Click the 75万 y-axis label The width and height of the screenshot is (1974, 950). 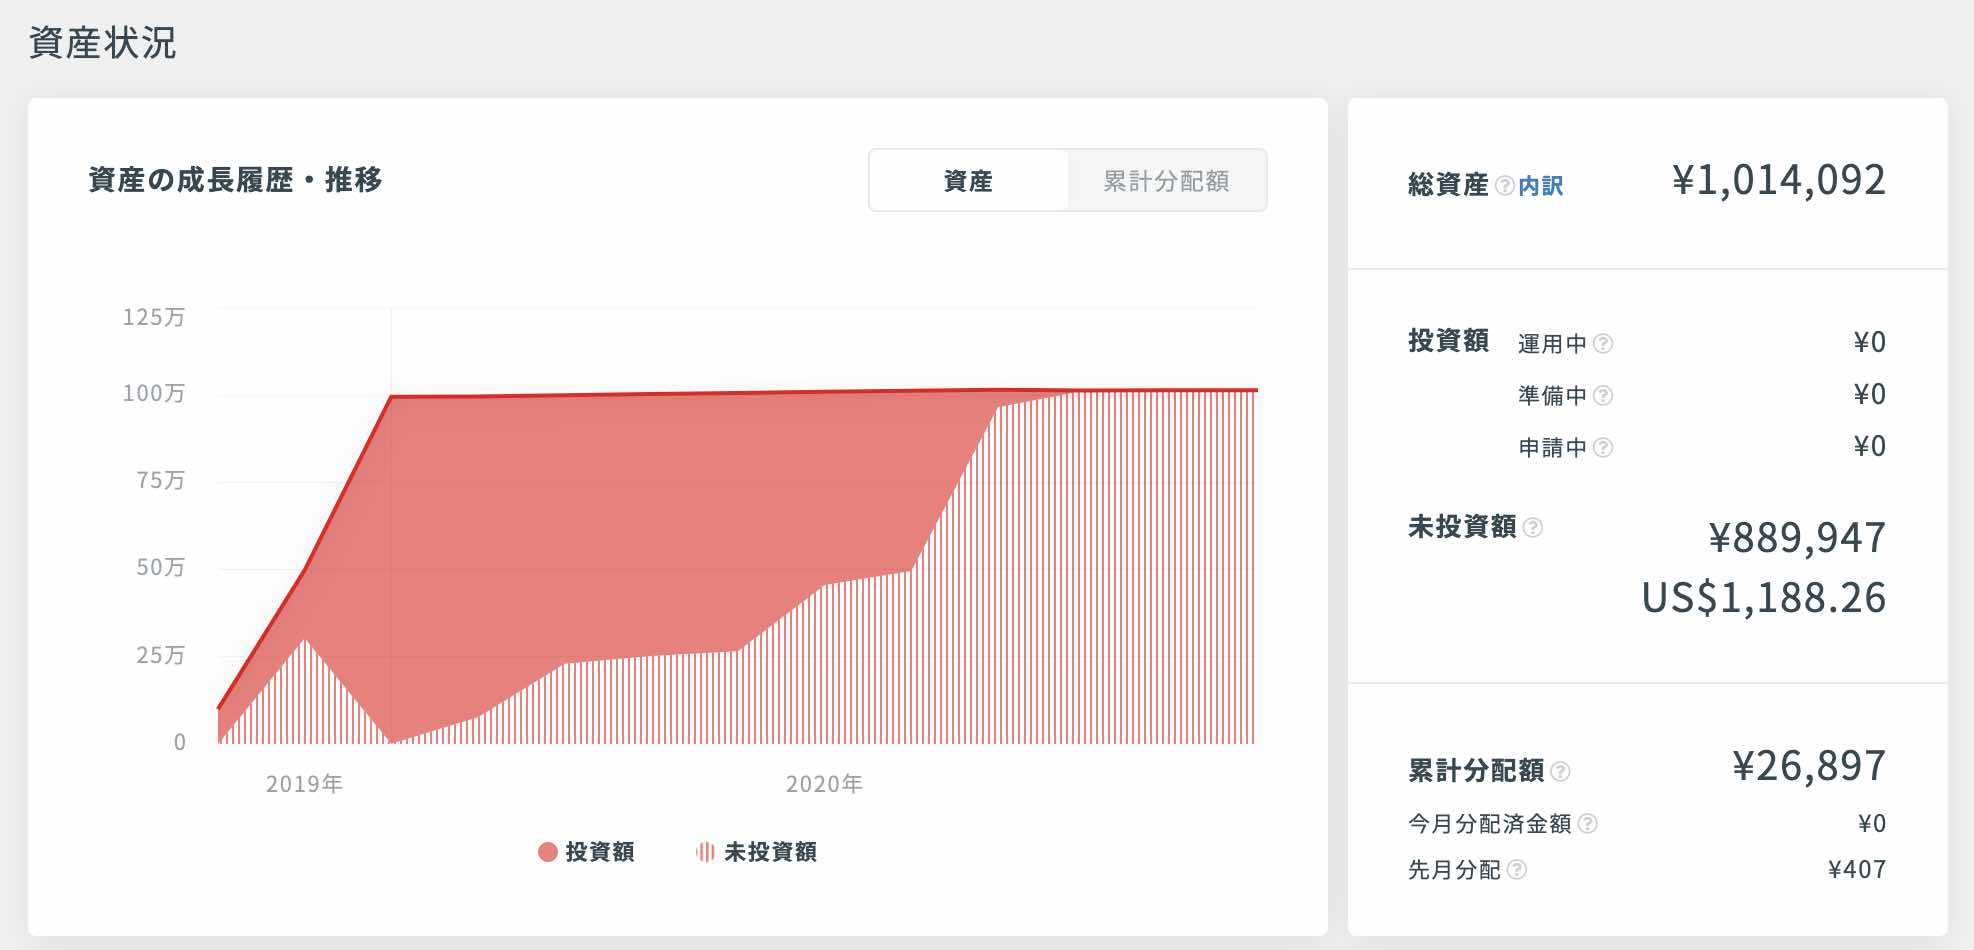[161, 481]
